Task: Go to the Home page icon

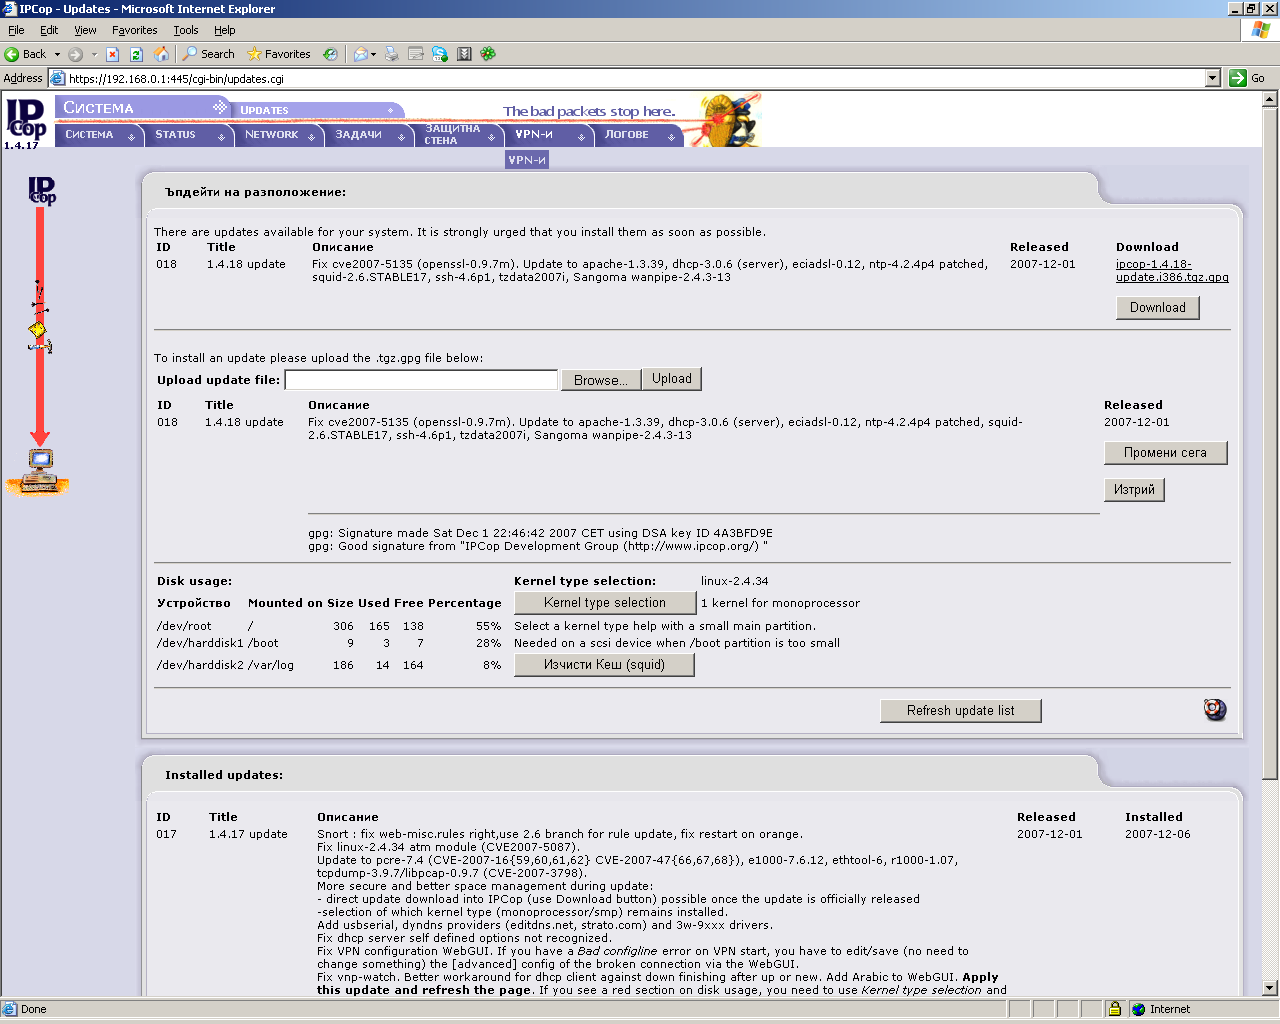Action: pos(161,54)
